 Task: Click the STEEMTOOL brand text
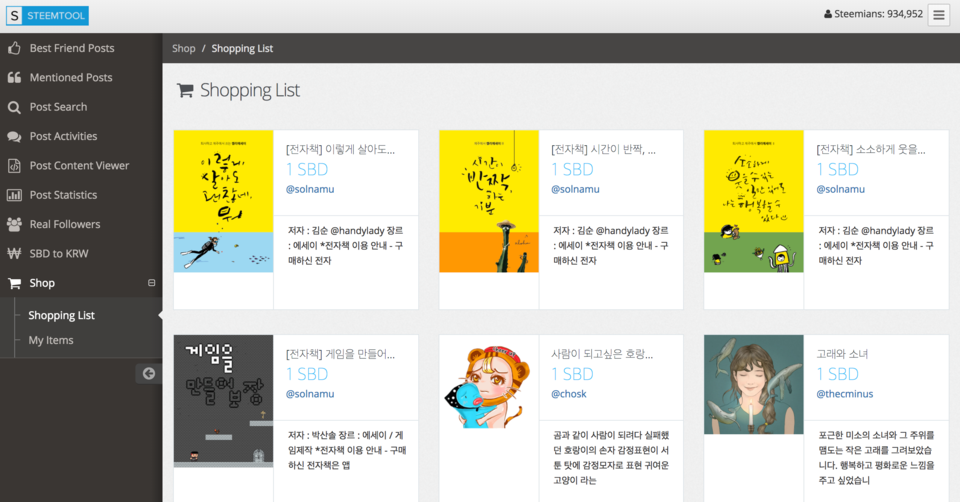pos(56,16)
